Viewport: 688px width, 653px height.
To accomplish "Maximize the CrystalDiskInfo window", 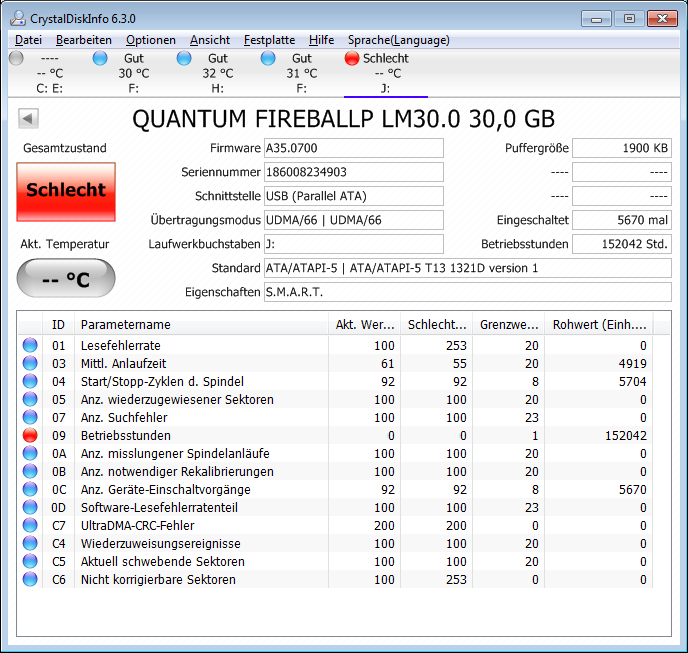I will tap(629, 19).
